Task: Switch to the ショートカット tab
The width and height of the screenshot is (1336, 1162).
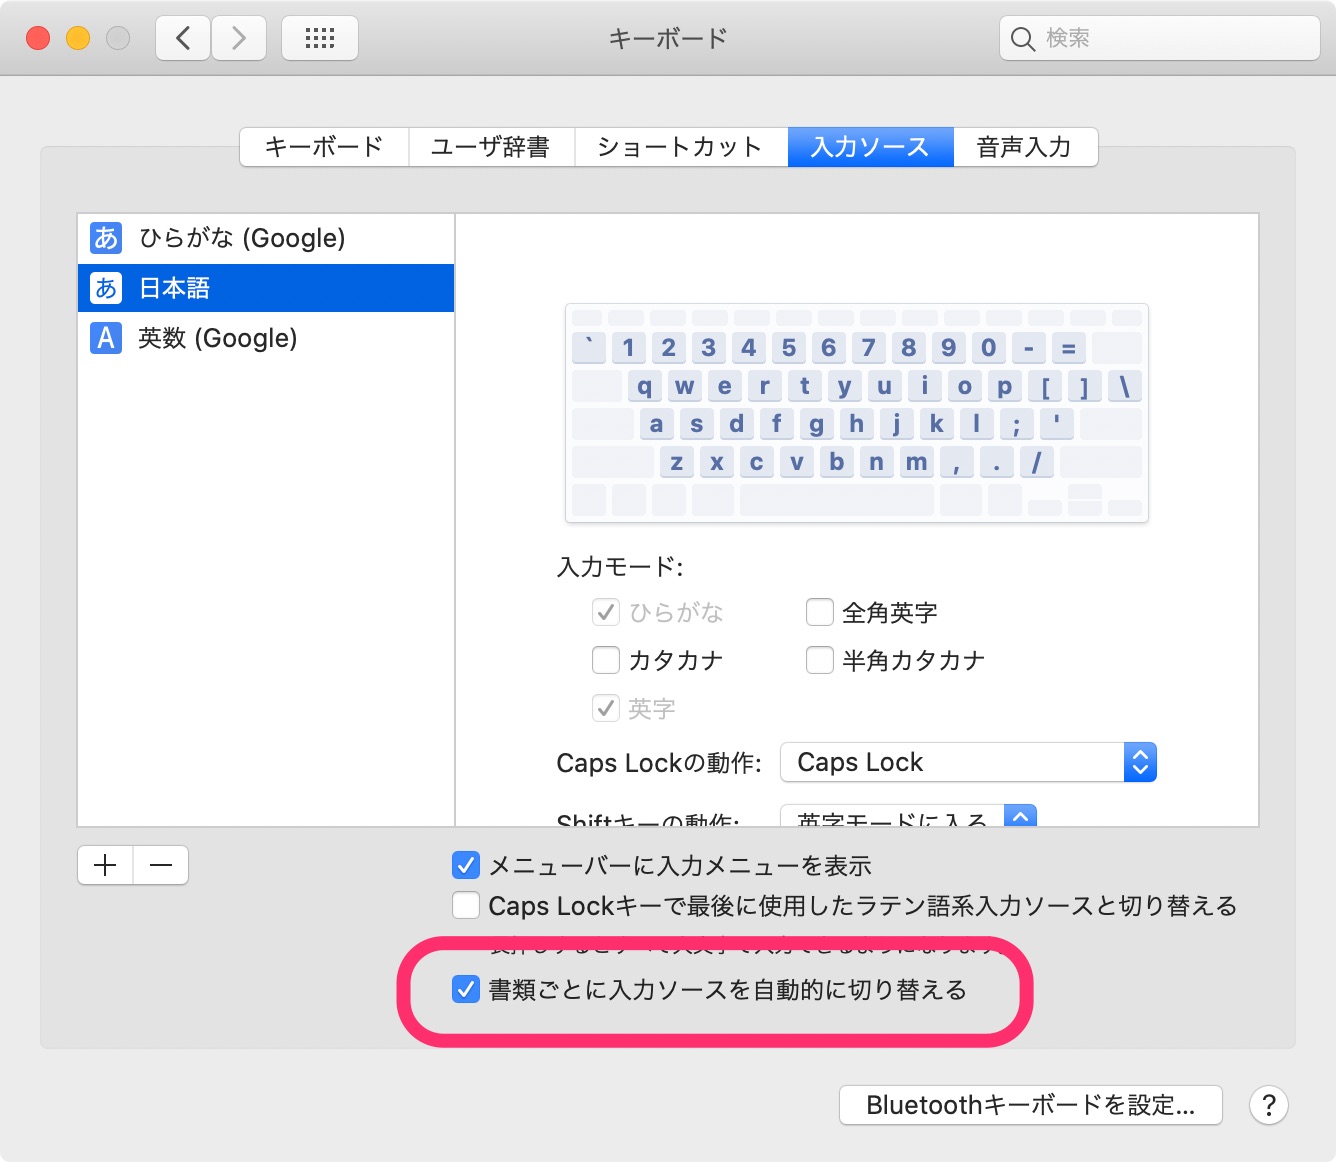Action: point(680,146)
